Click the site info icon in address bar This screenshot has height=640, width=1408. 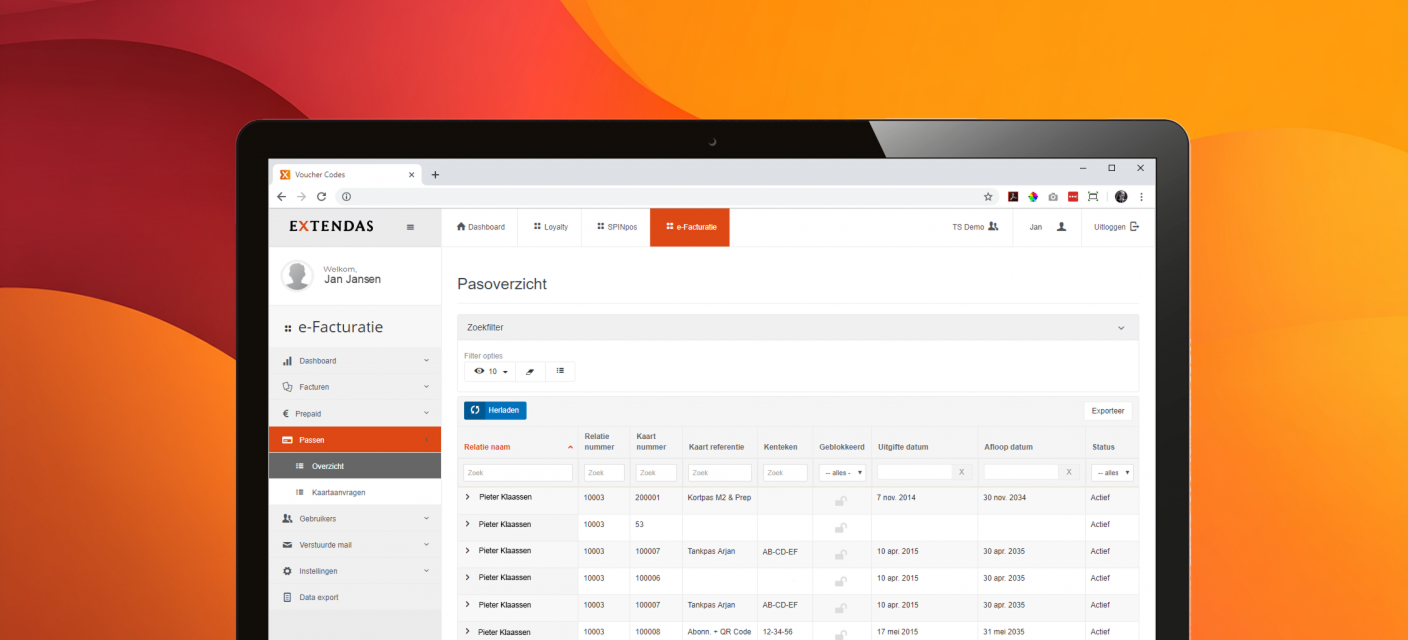(x=346, y=197)
